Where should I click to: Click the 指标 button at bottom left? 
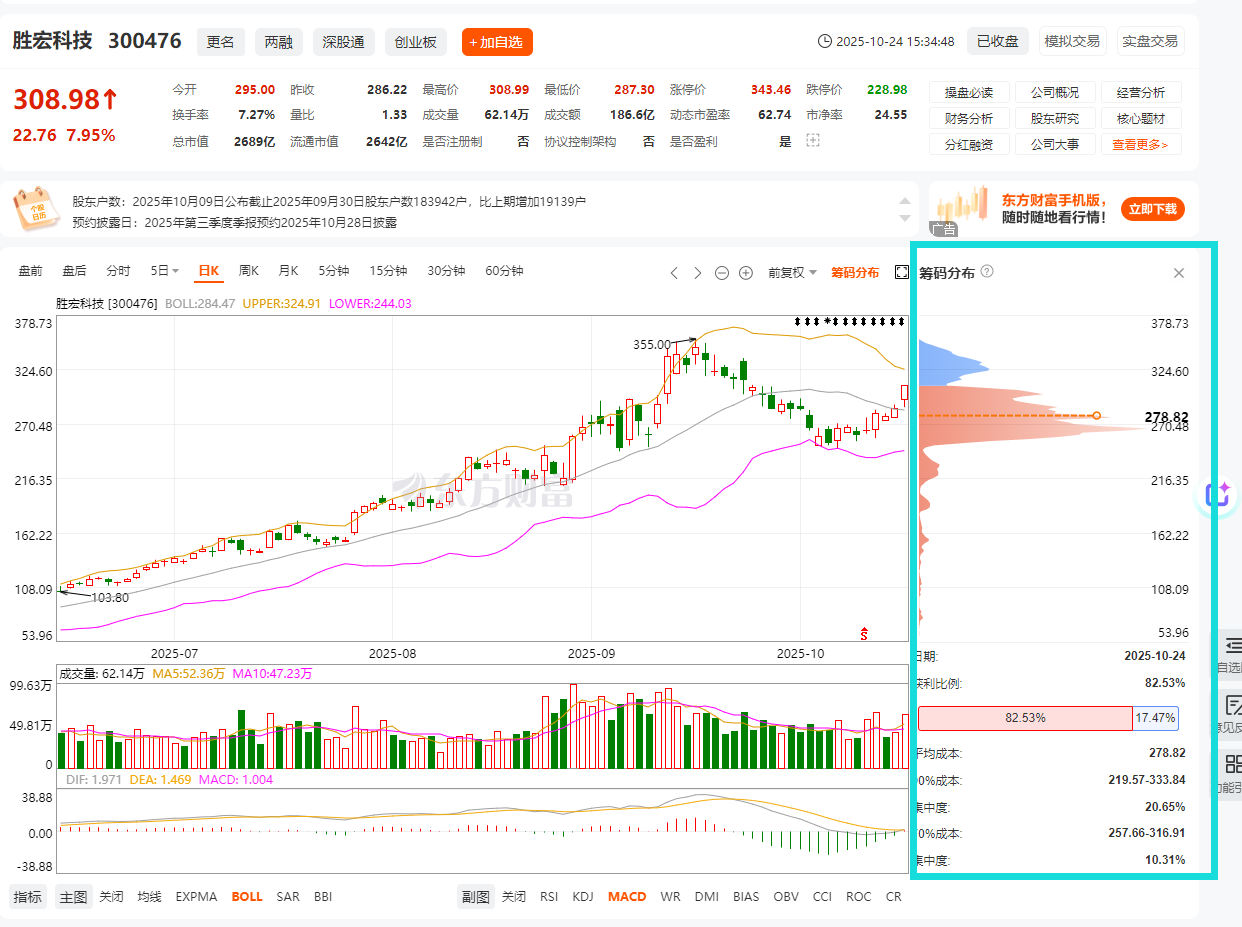coord(28,897)
